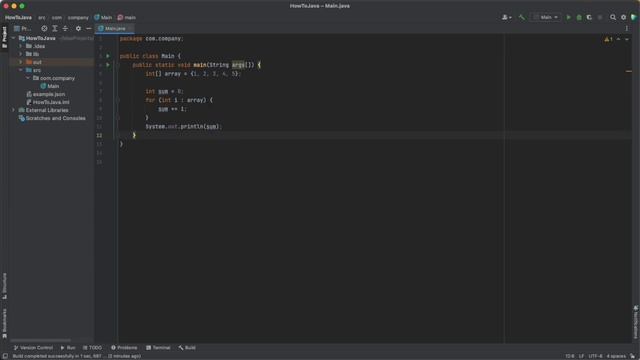Build project with the hammer icon

(x=521, y=18)
